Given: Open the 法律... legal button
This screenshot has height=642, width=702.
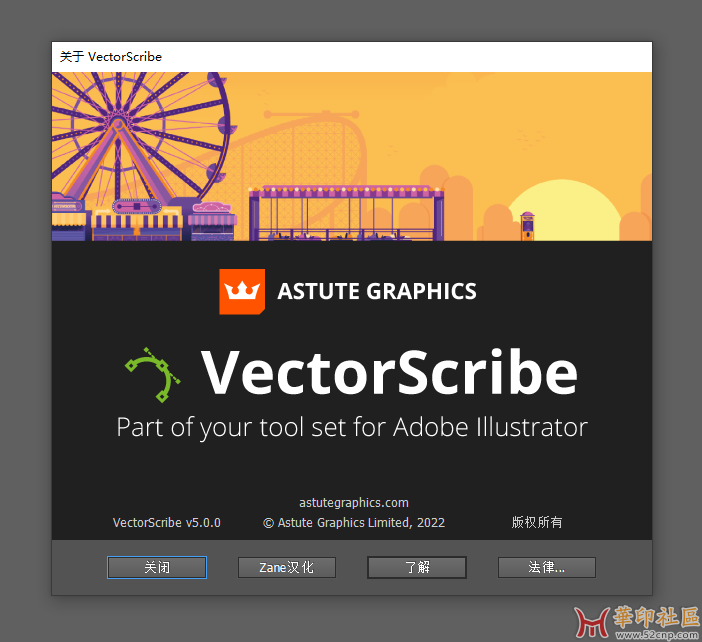Looking at the screenshot, I should [x=547, y=567].
